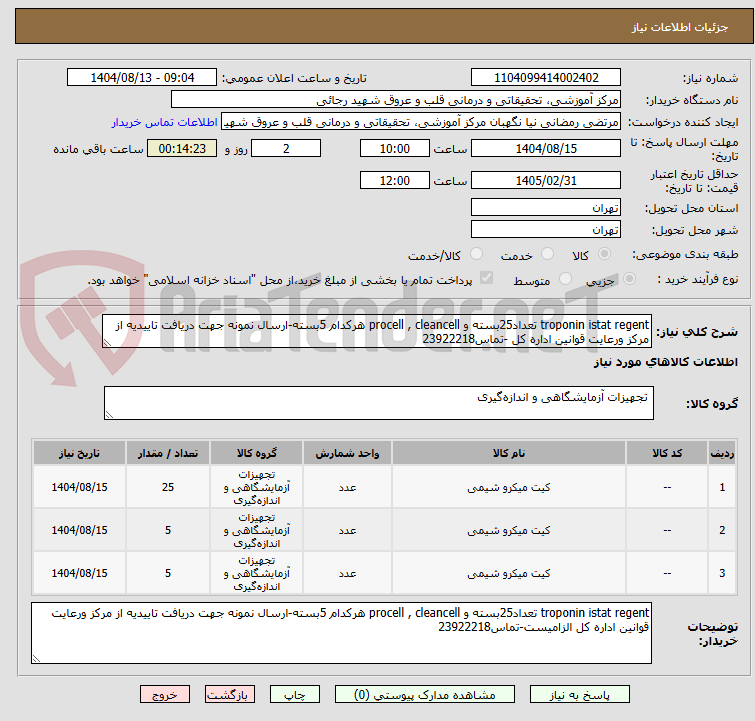Click the delivery province تهران field

tap(546, 208)
